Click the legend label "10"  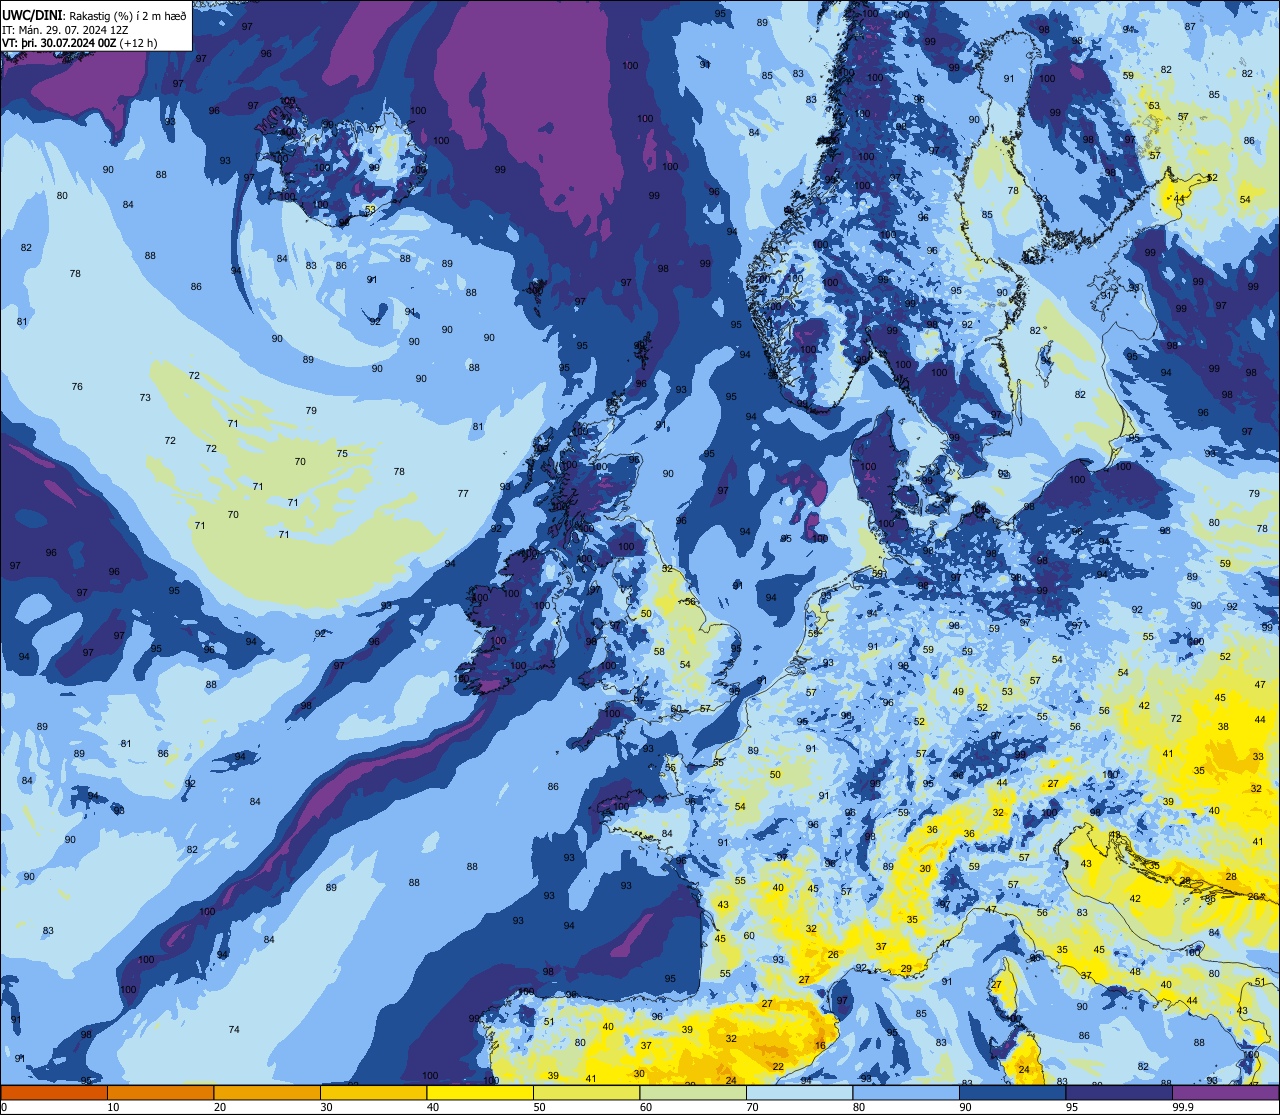click(113, 1106)
